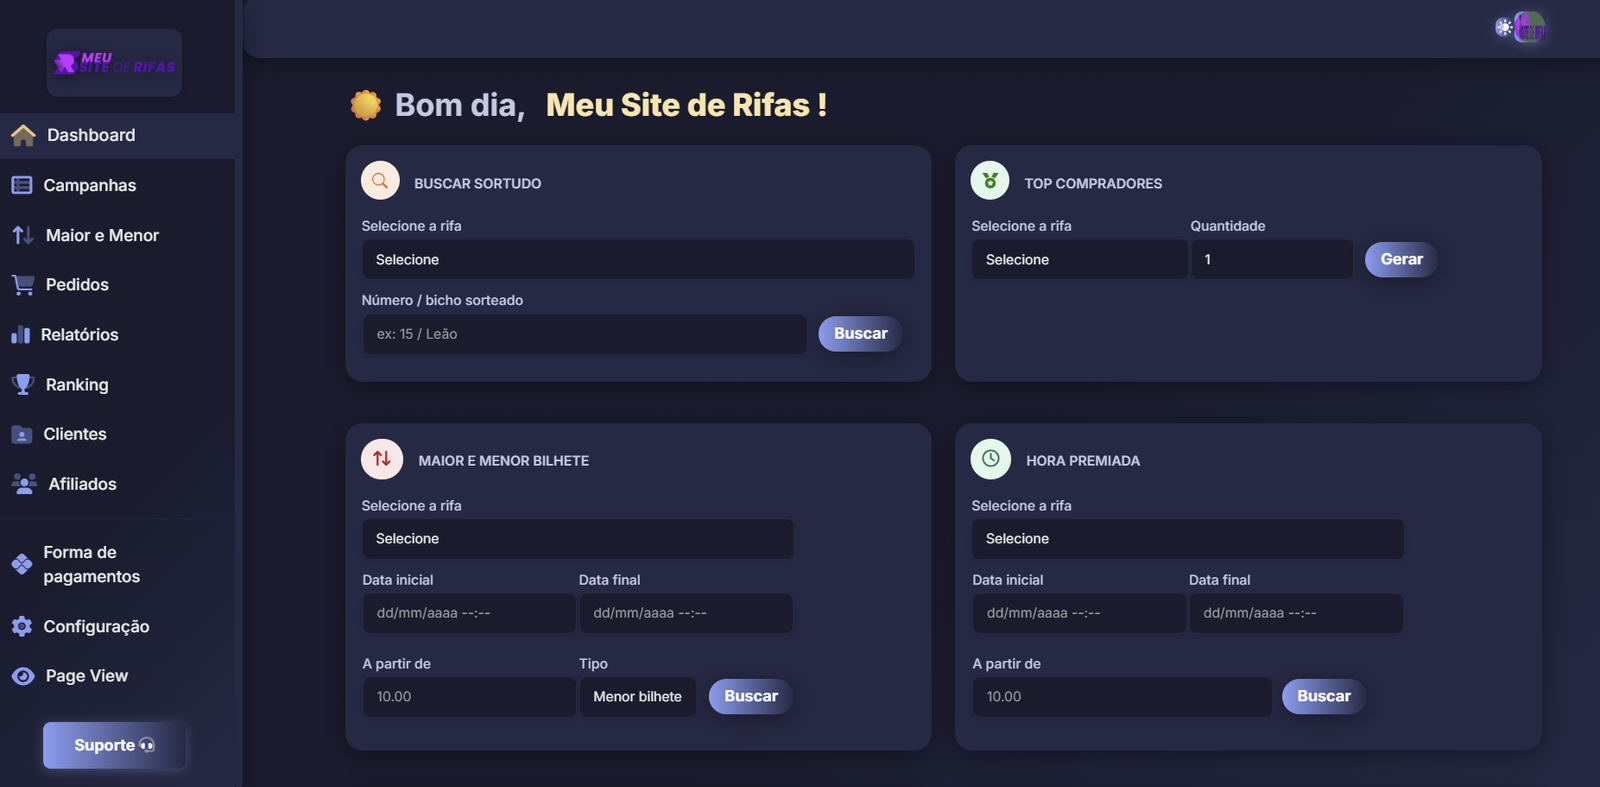1600x787 pixels.
Task: Click the medal icon on Top Compradores card
Action: 990,181
